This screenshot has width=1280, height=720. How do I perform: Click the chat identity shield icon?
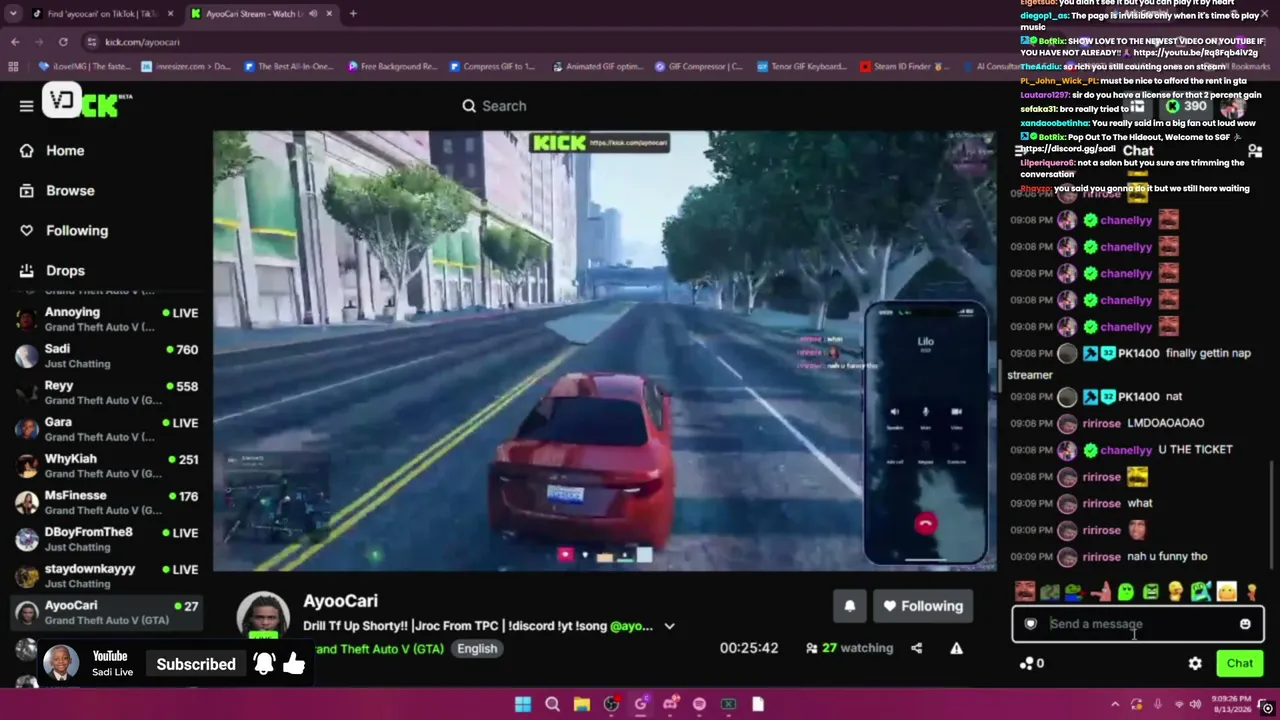click(x=1031, y=624)
